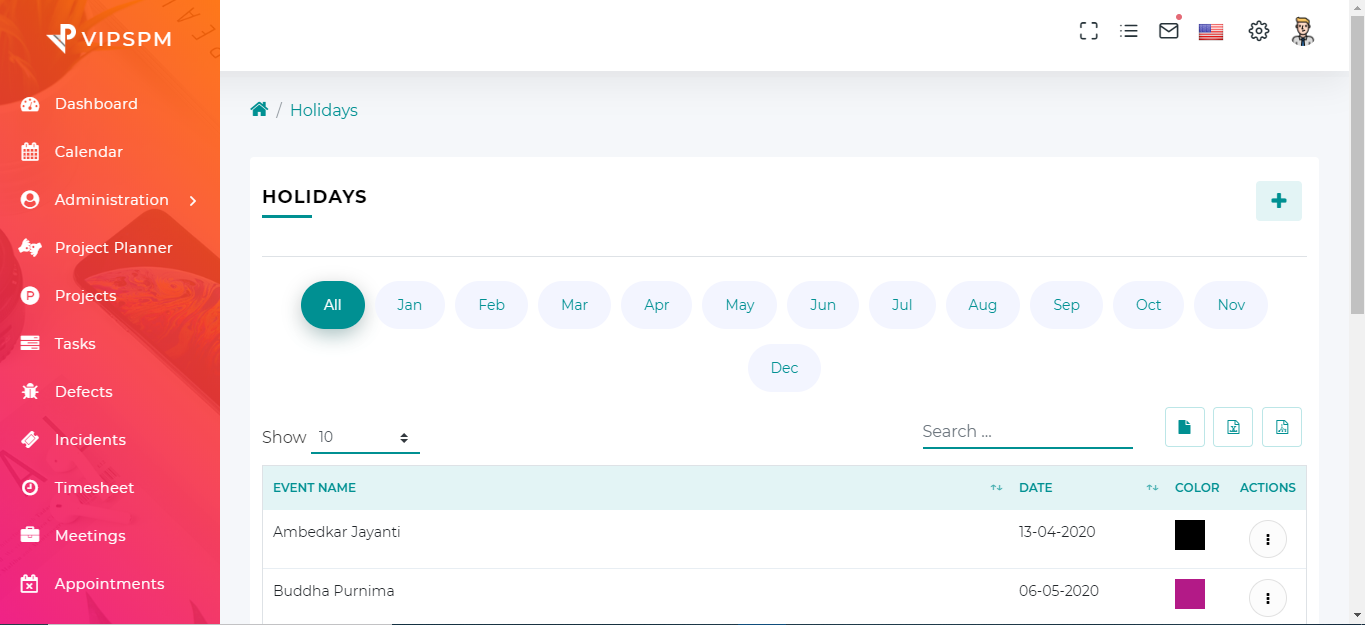Filter holidays by the Apr tab
The image size is (1365, 625).
656,305
